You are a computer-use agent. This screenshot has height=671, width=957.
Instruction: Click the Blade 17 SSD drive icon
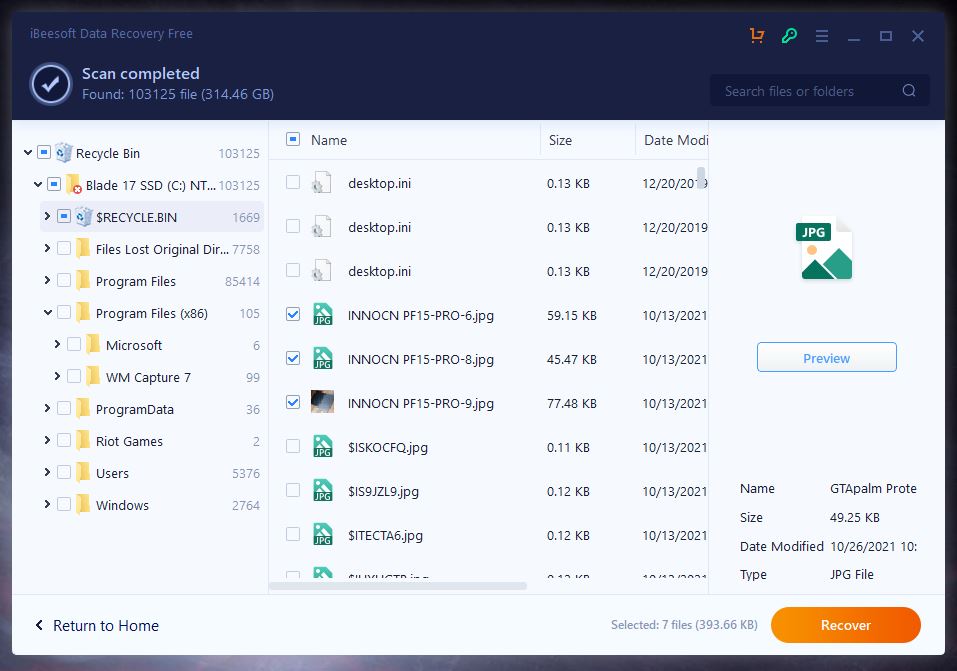pos(74,185)
